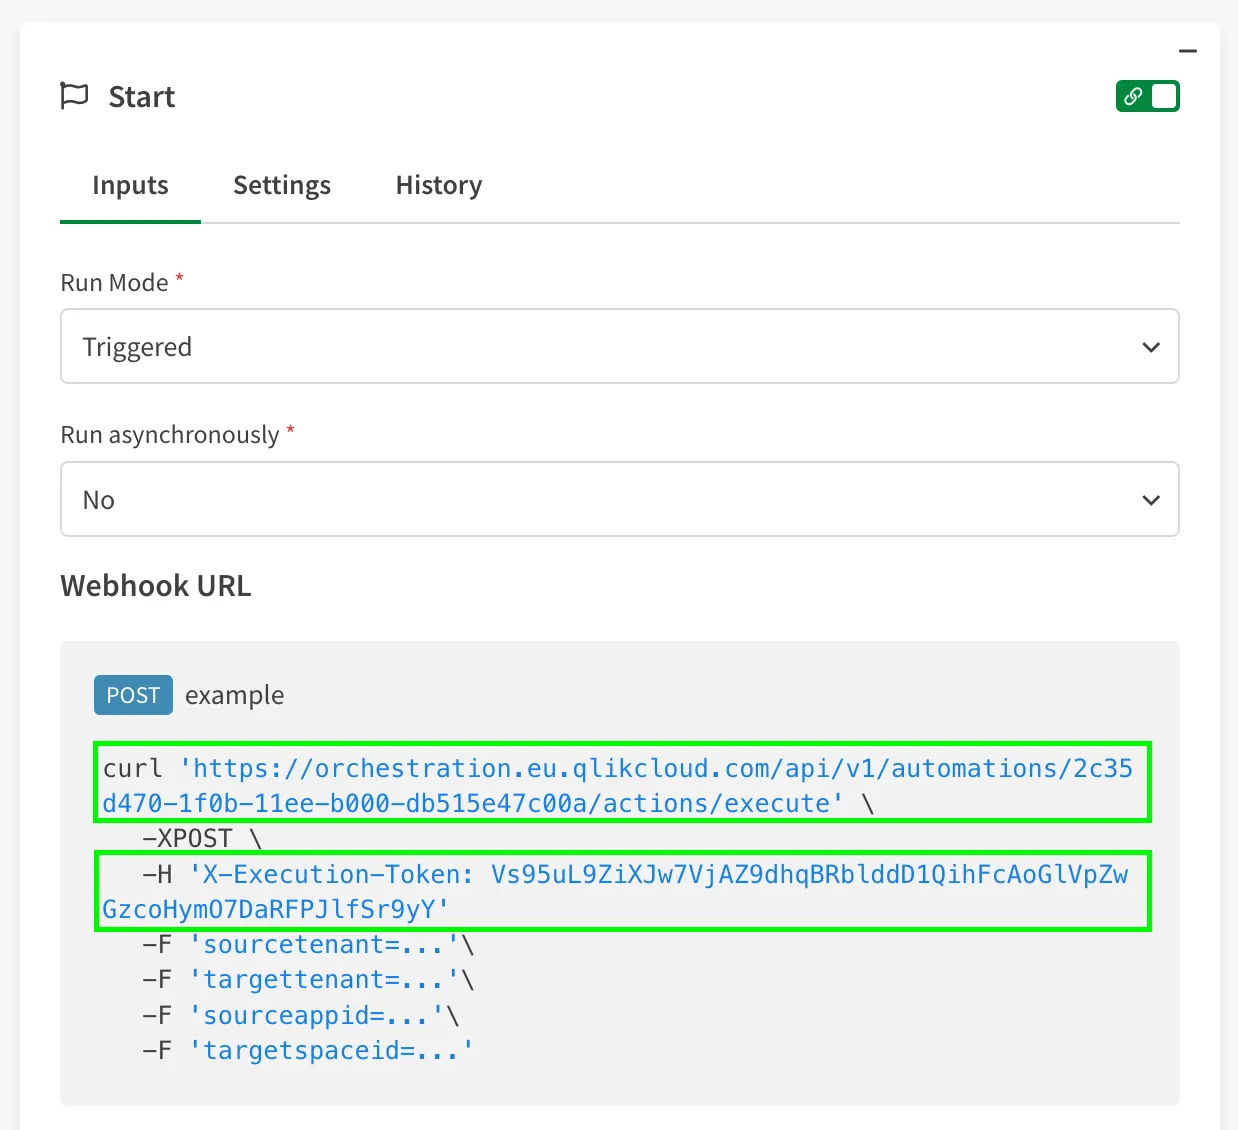
Task: Open the Run asynchronously dropdown
Action: click(x=620, y=499)
